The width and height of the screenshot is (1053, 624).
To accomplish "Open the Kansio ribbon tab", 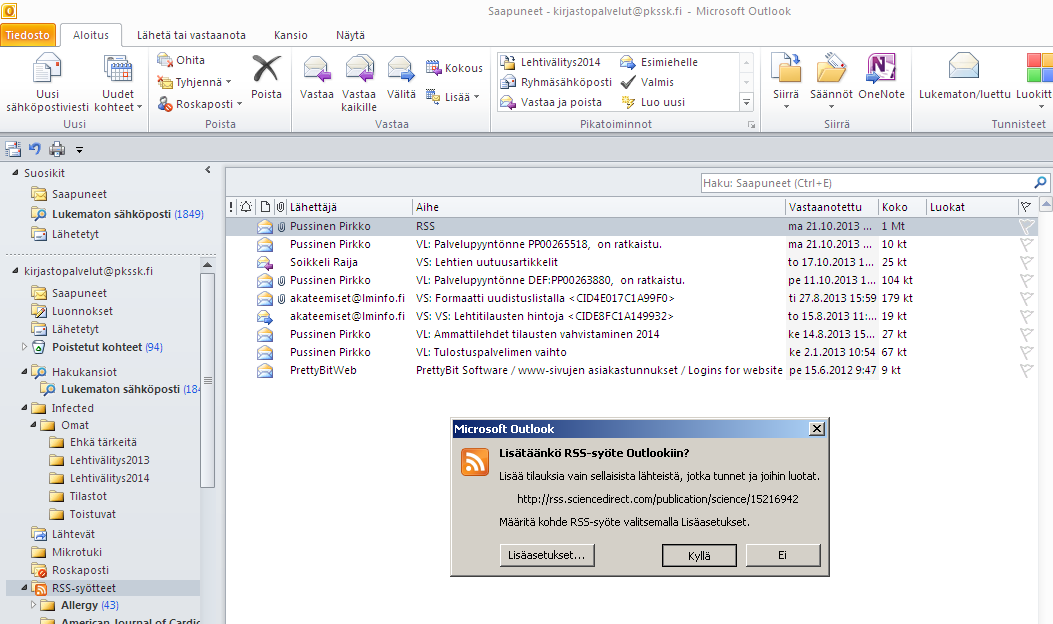I will (291, 35).
